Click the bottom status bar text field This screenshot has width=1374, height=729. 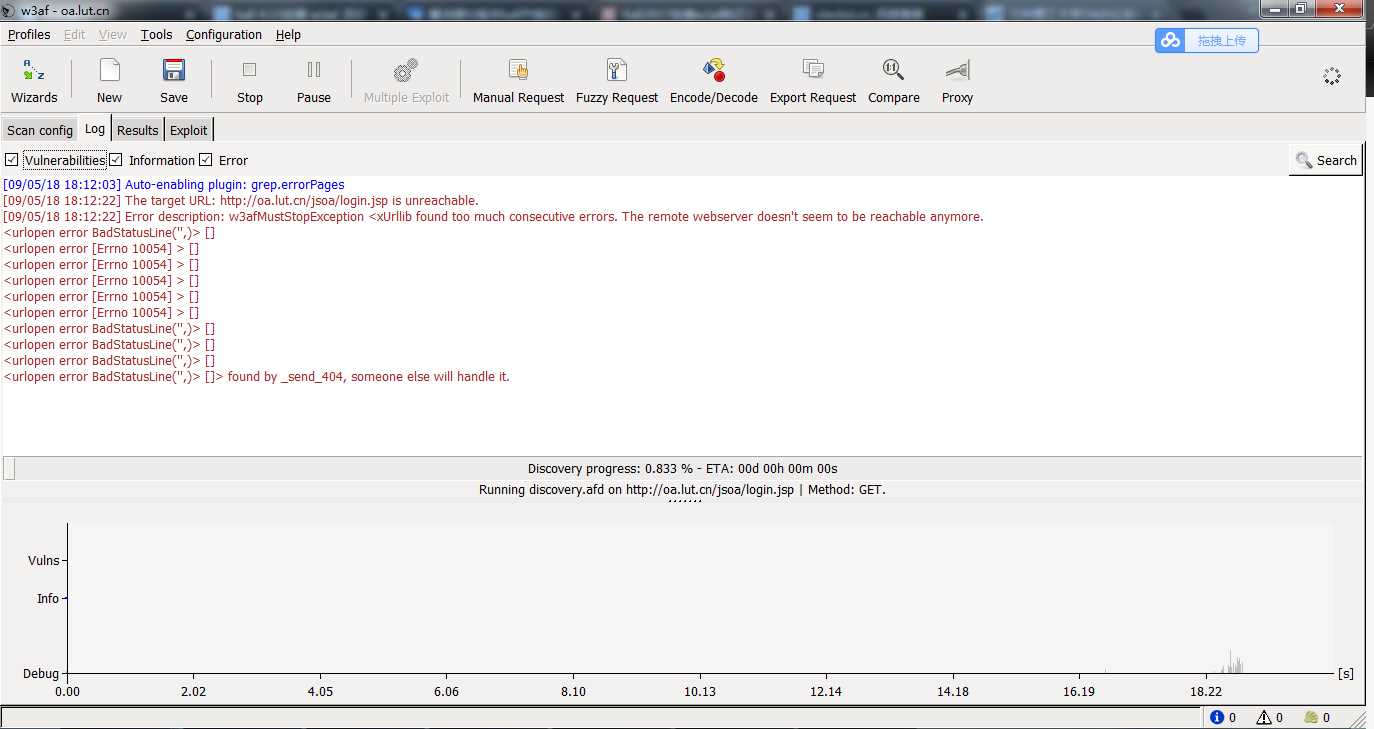pyautogui.click(x=600, y=717)
